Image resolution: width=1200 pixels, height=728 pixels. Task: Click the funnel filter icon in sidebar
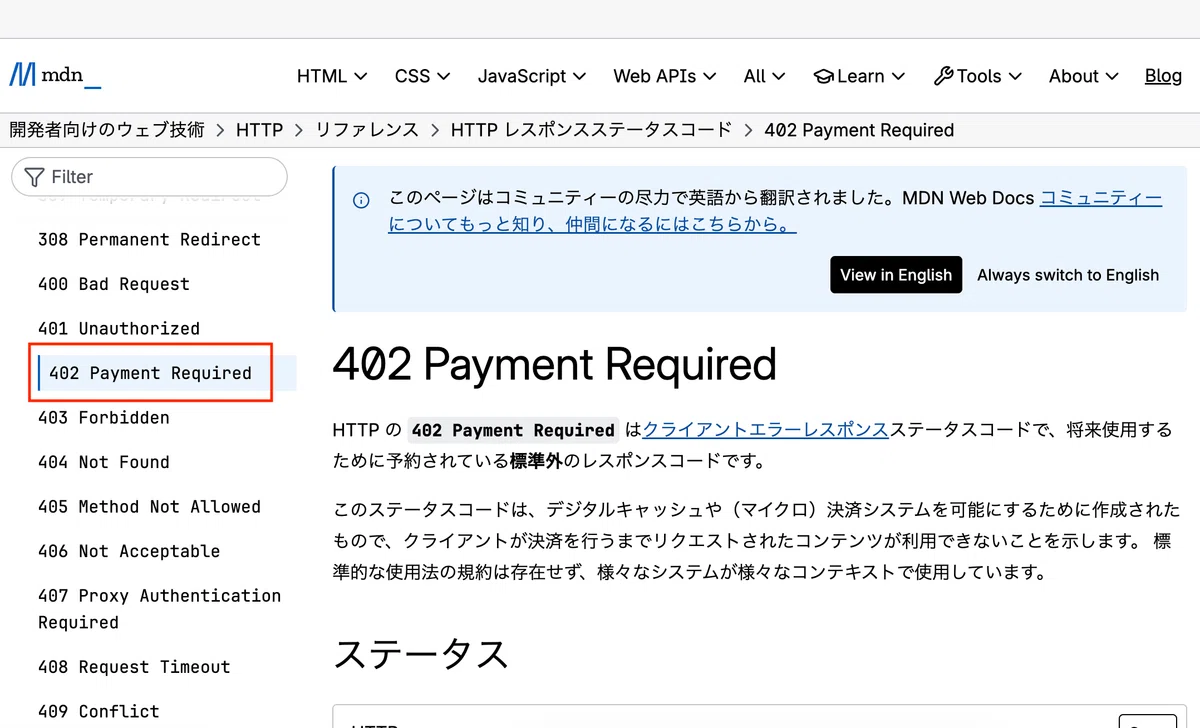click(34, 177)
